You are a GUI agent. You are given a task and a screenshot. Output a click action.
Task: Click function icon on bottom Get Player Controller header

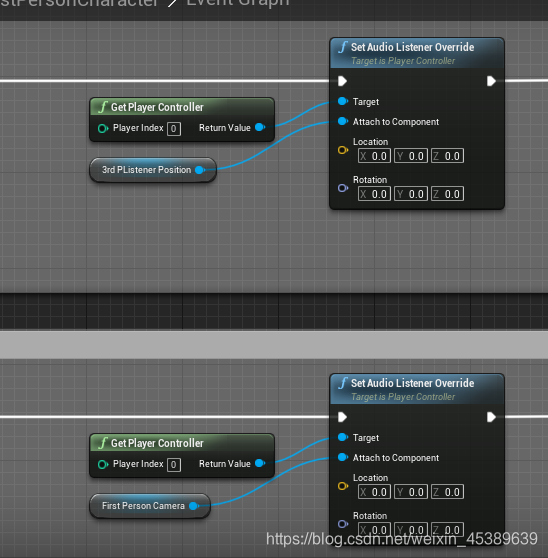103,443
